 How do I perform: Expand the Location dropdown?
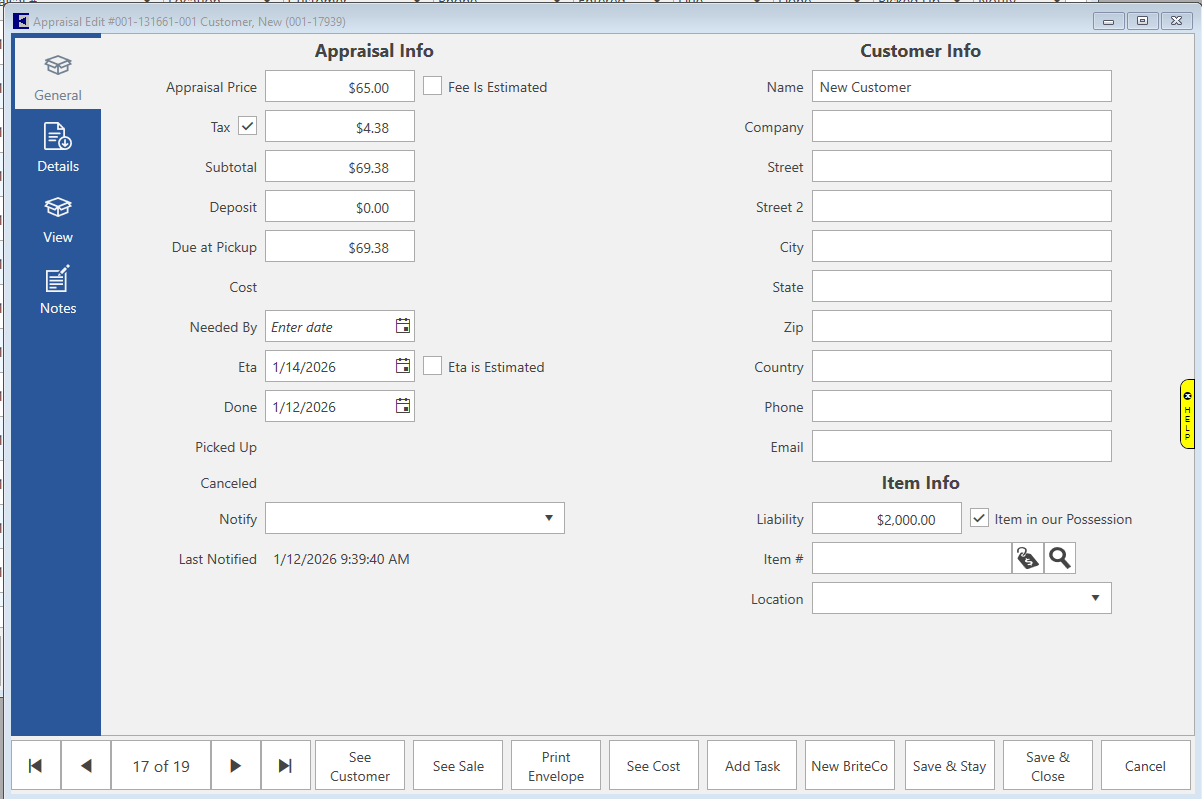coord(1095,598)
